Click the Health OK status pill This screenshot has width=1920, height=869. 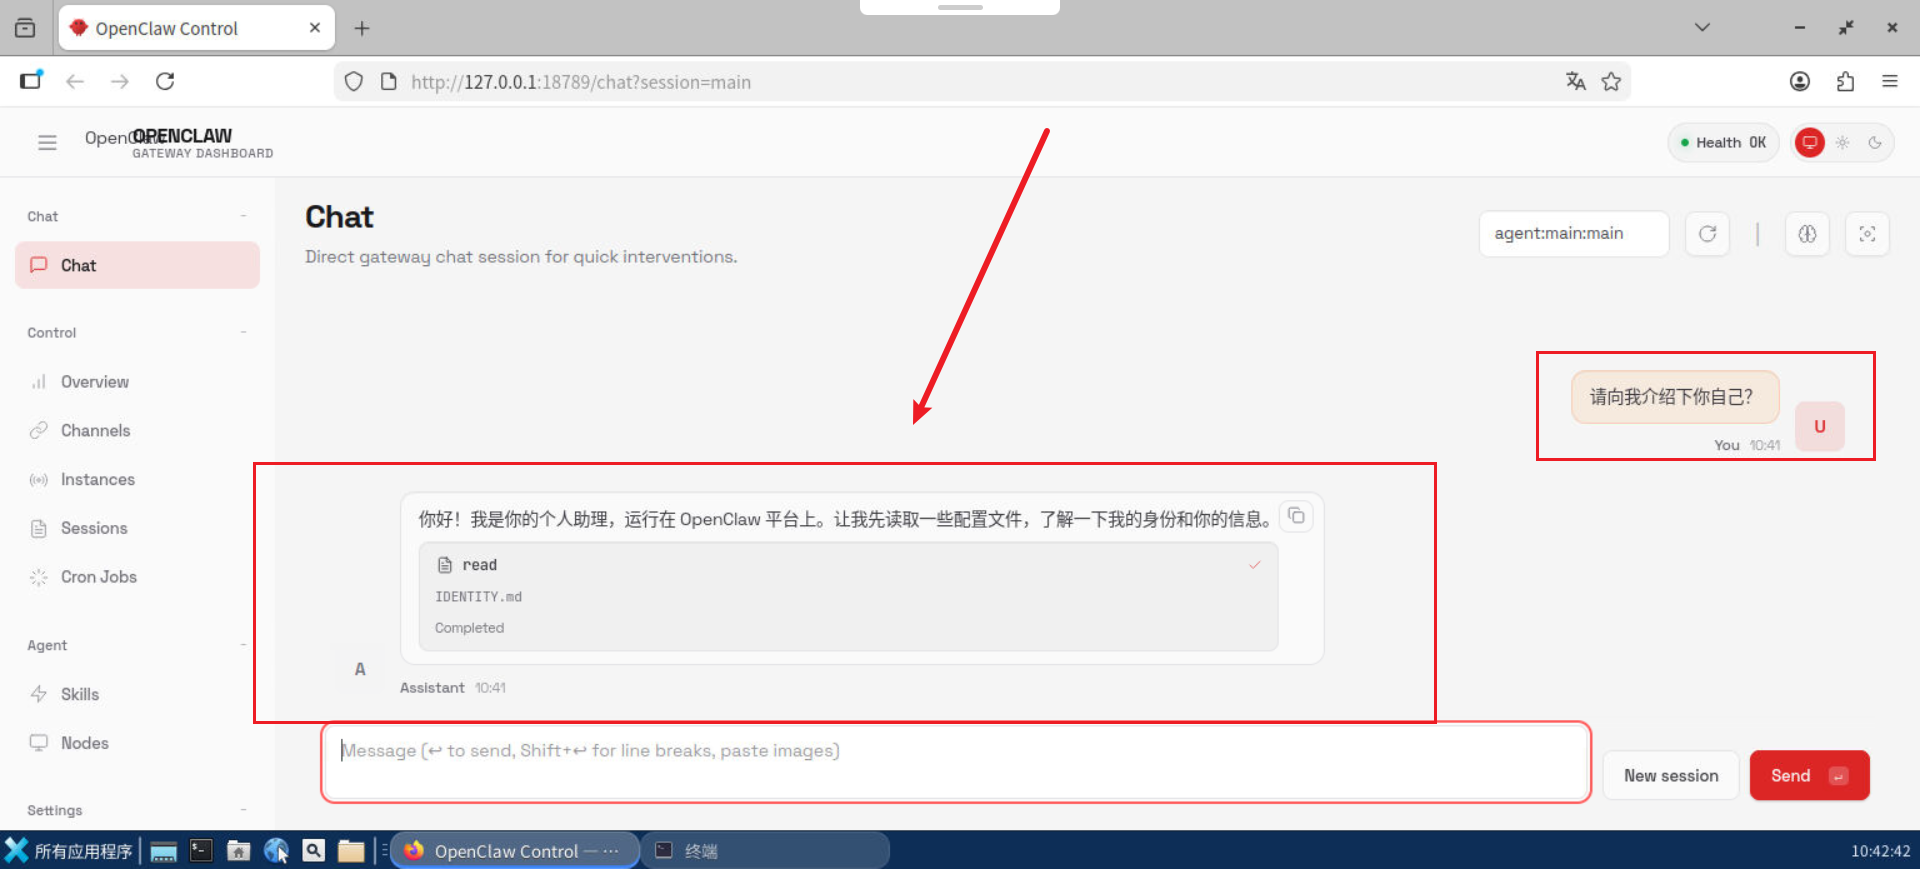pos(1723,143)
